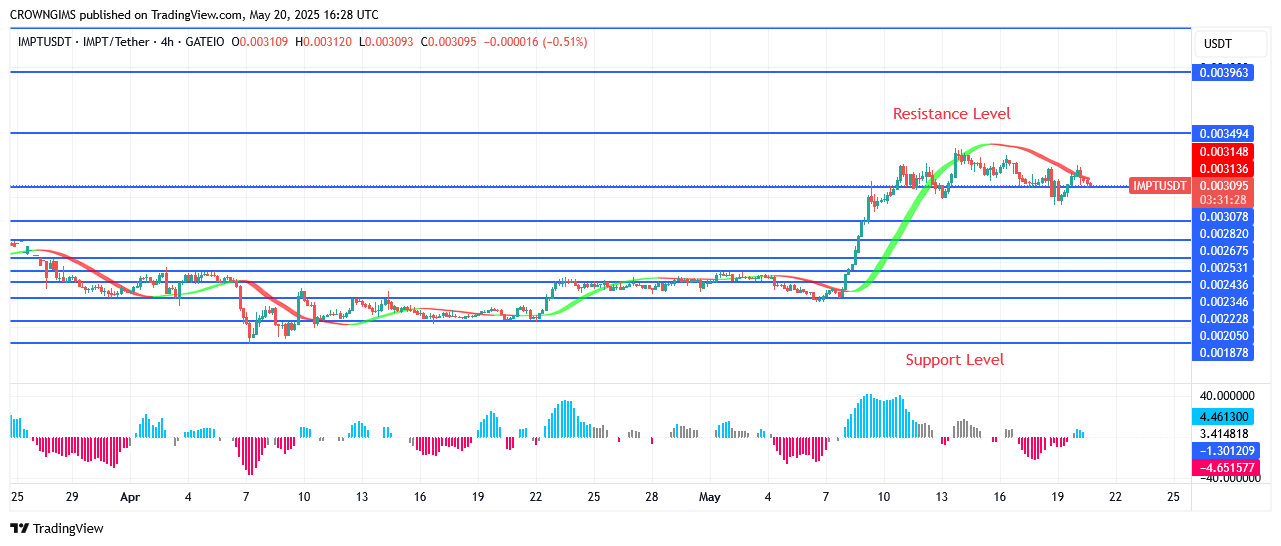Select the 0.001878 support price label
This screenshot has height=546, width=1281.
pyautogui.click(x=1225, y=353)
